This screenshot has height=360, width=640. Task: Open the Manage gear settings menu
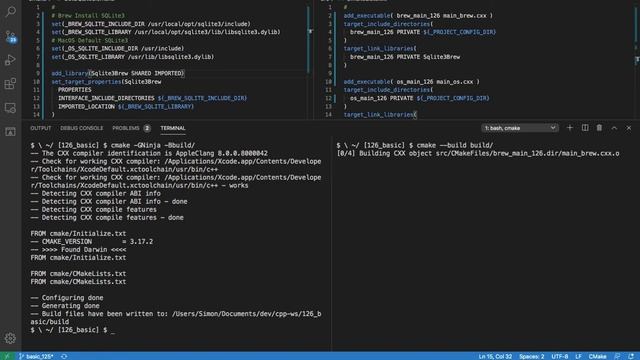[x=10, y=338]
